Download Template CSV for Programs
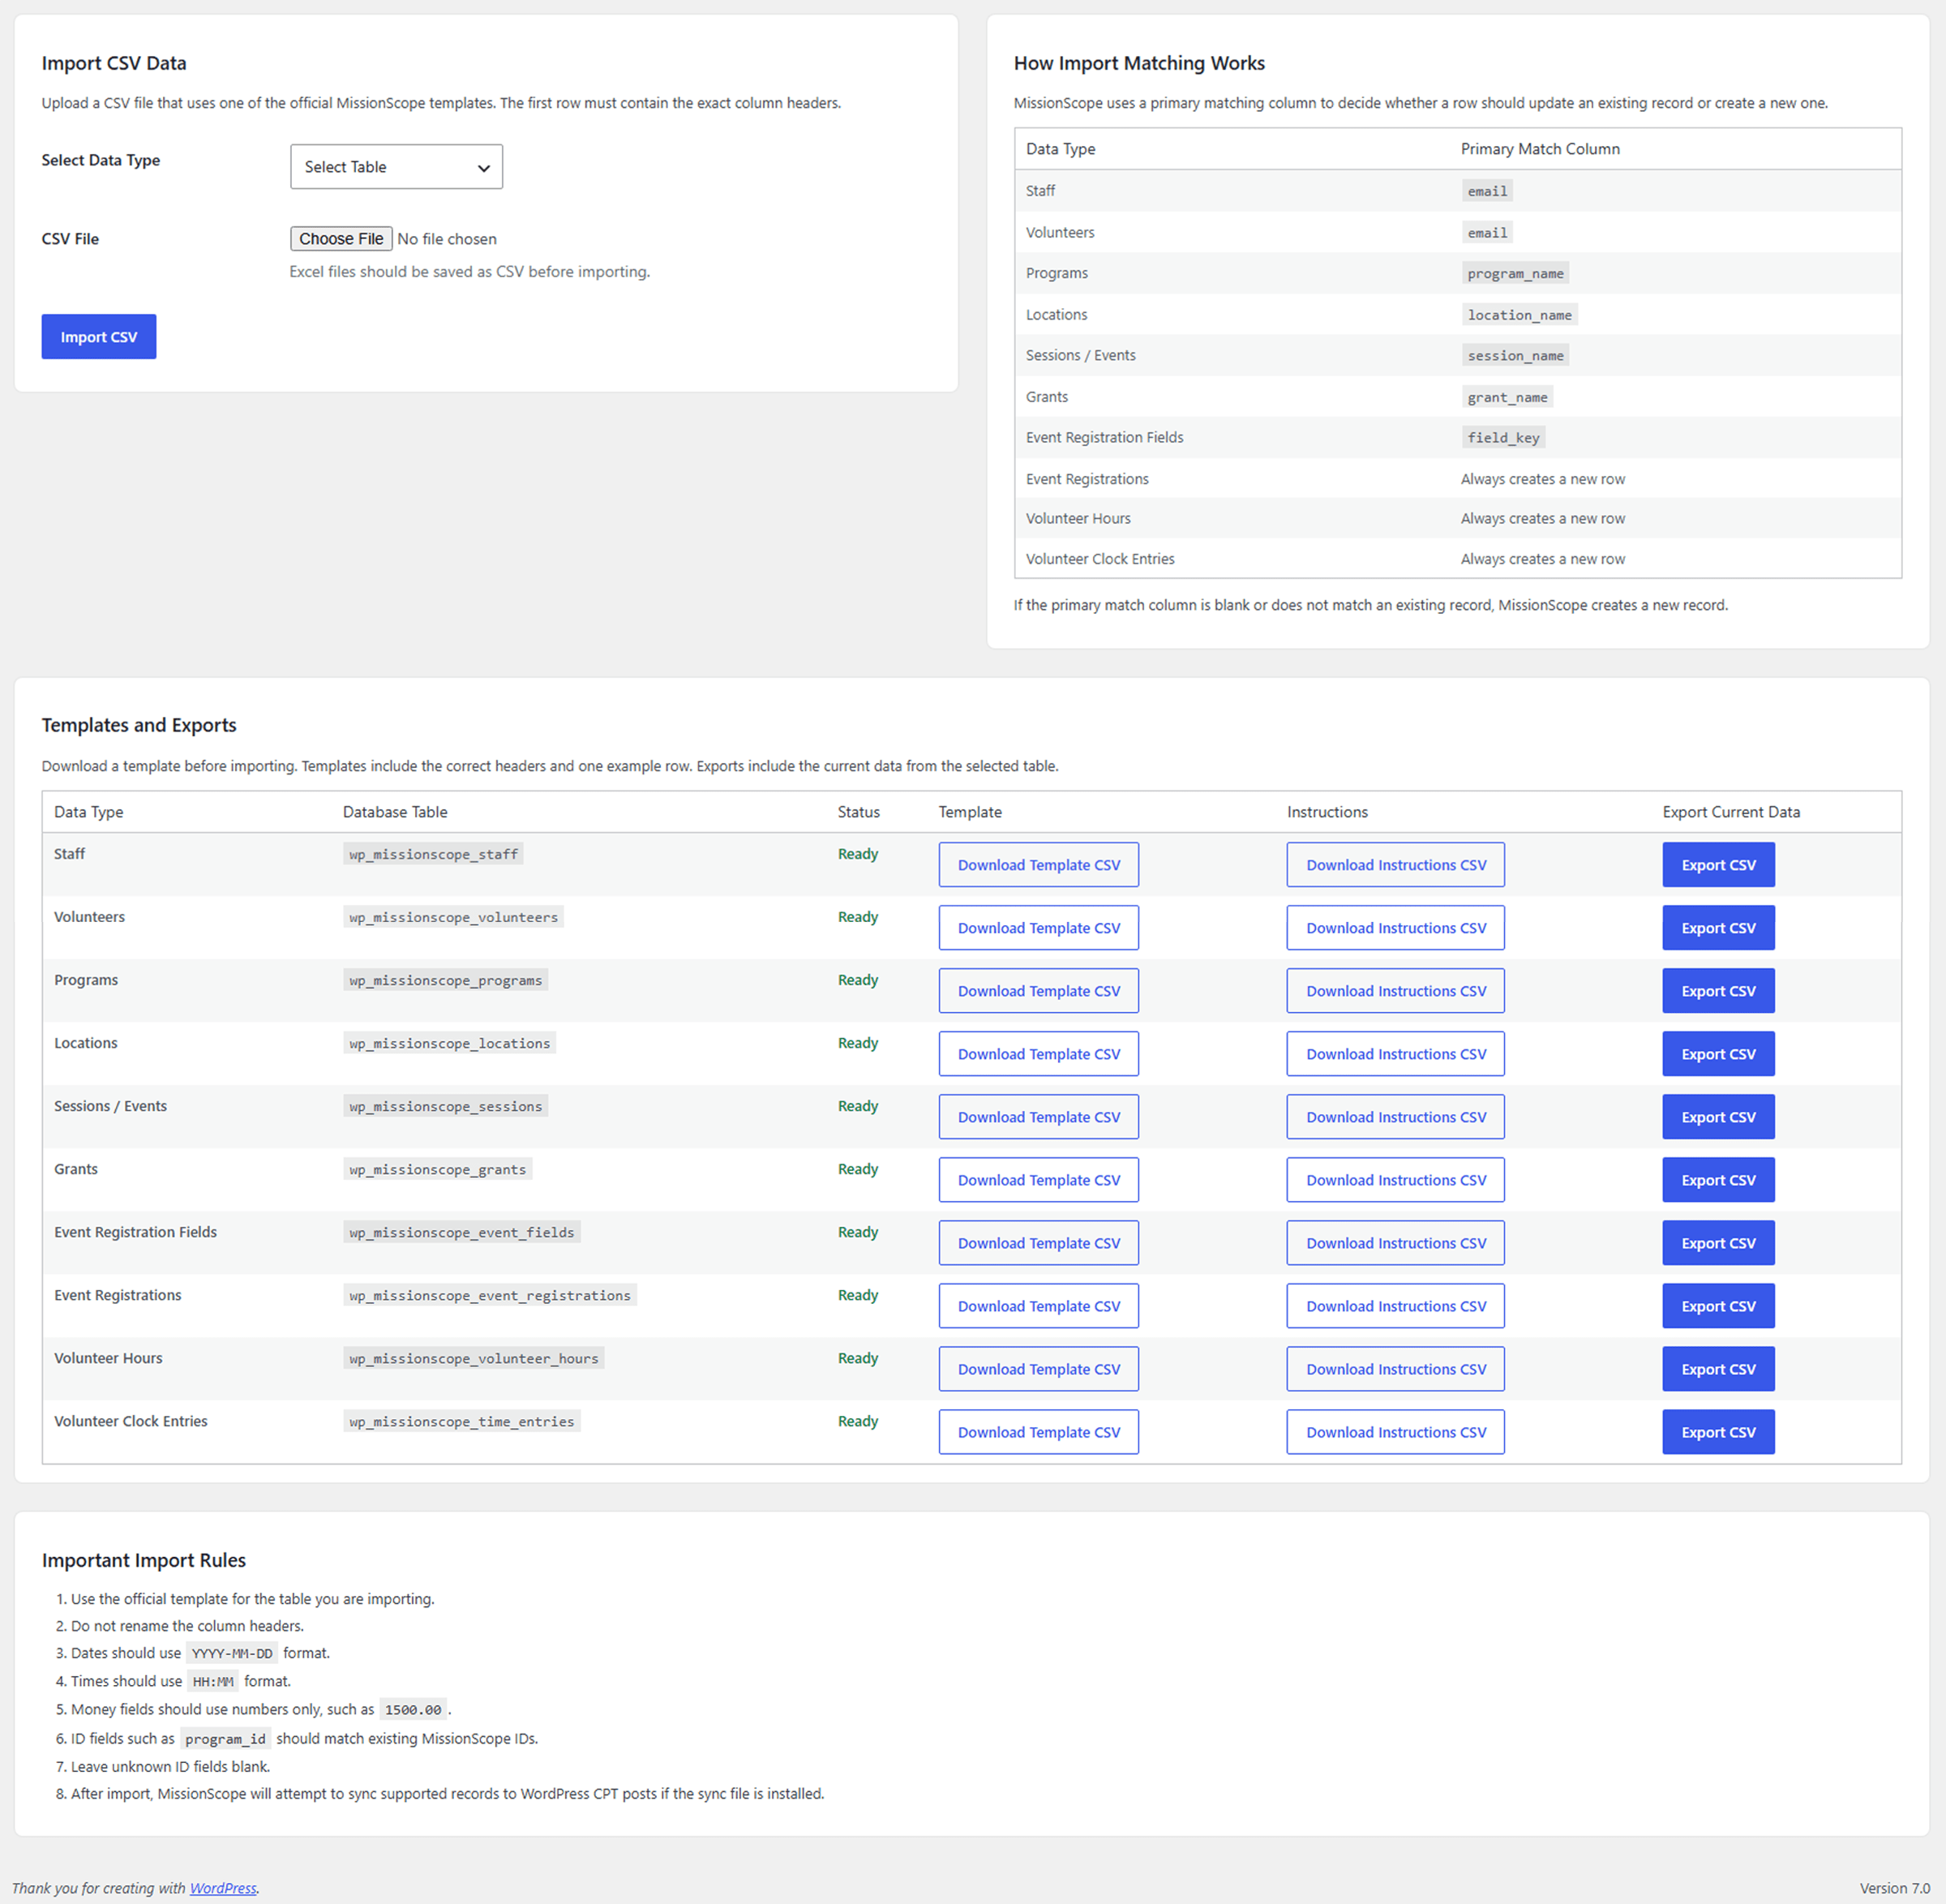This screenshot has width=1946, height=1904. coord(1038,991)
